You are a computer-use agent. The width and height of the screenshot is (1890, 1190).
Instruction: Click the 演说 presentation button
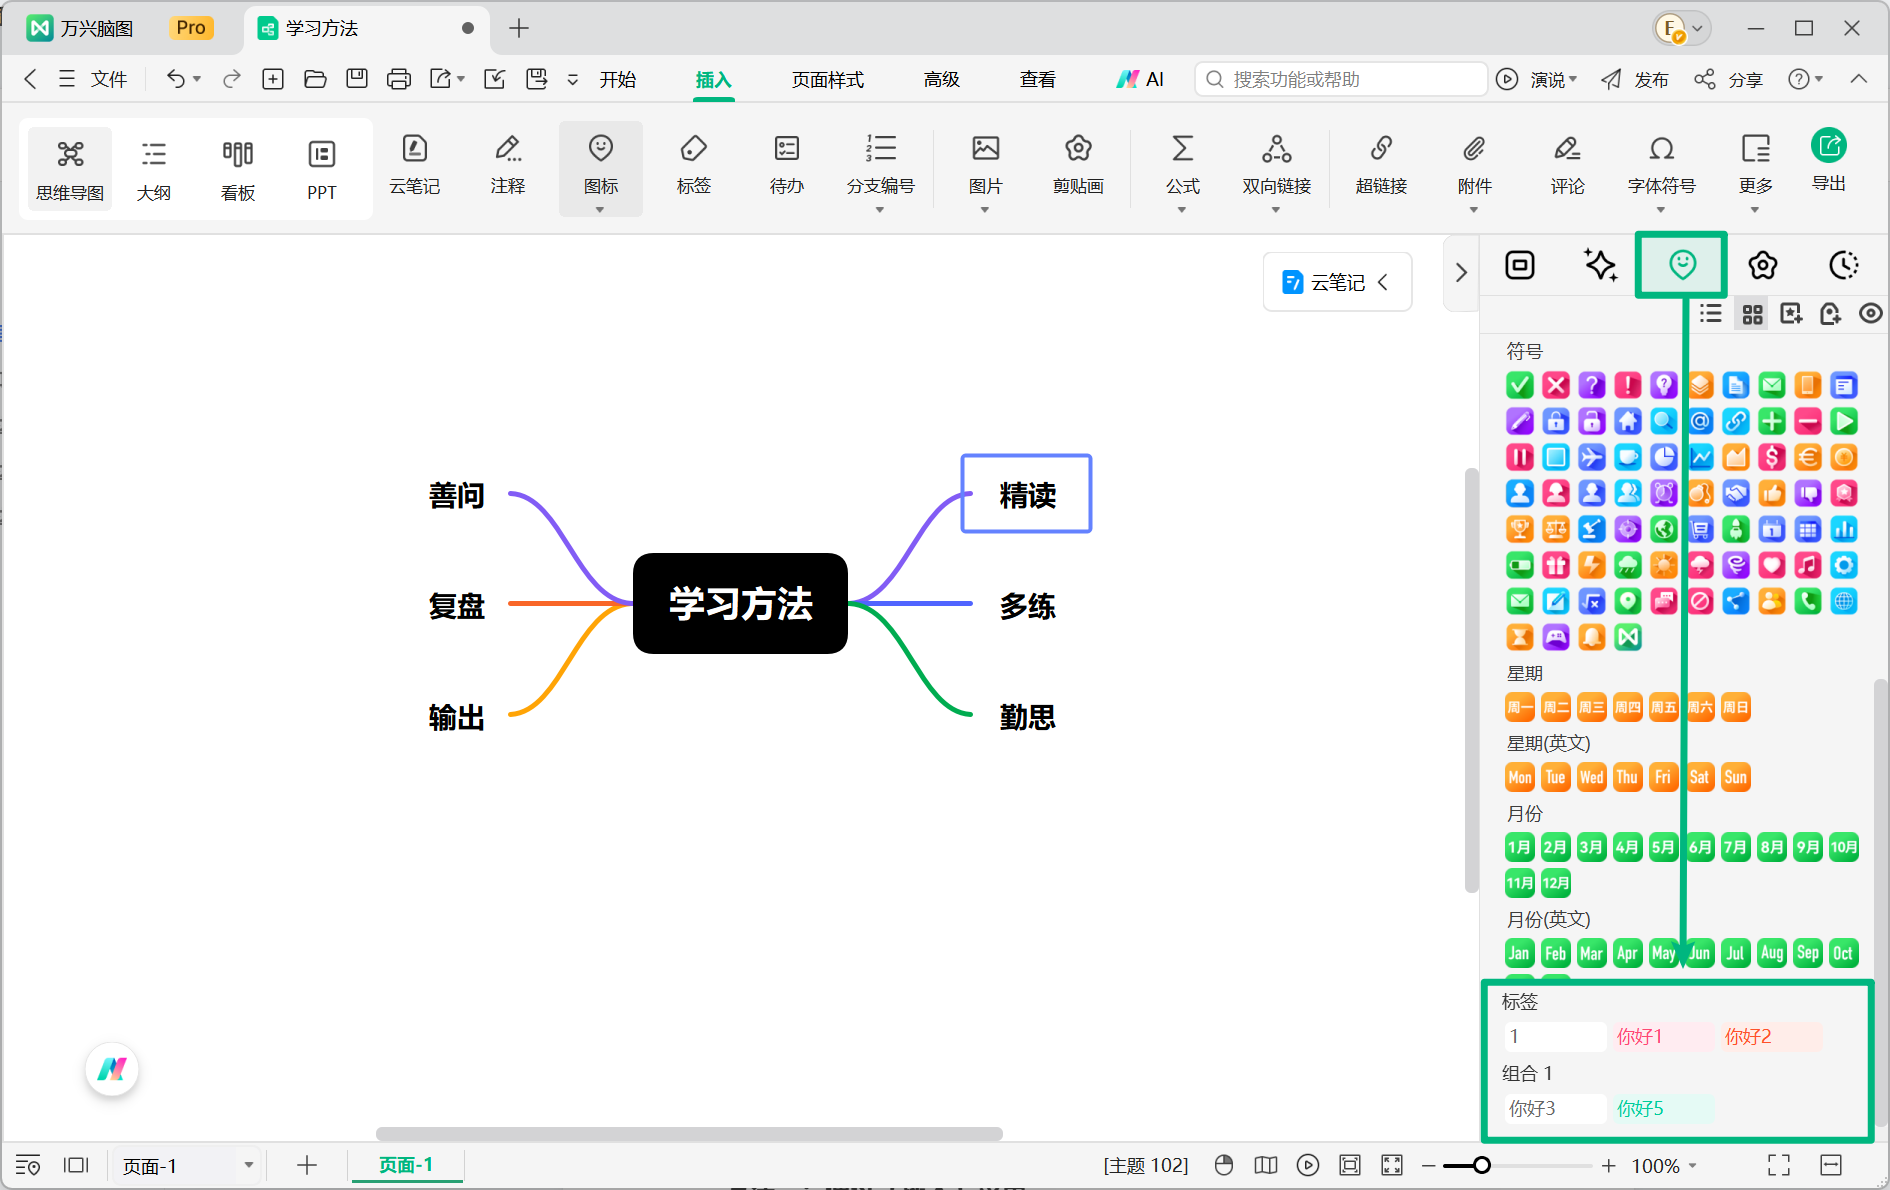click(1537, 79)
